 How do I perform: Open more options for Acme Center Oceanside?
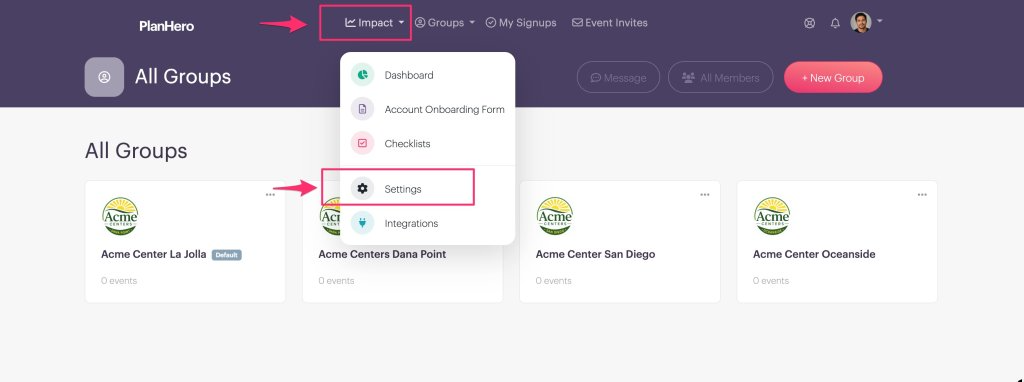coord(922,195)
